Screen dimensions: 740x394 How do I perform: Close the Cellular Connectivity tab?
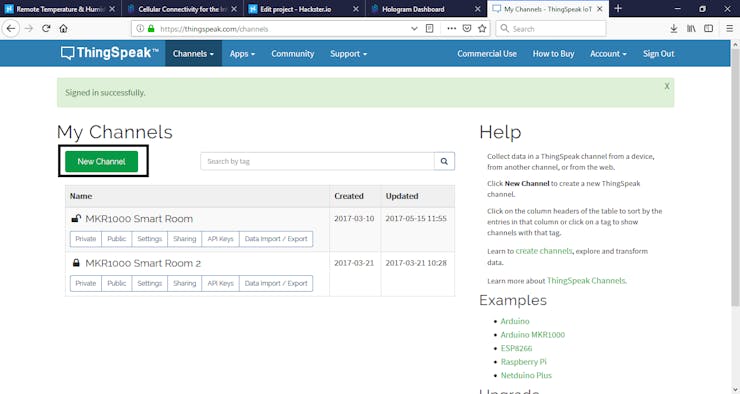pos(234,9)
